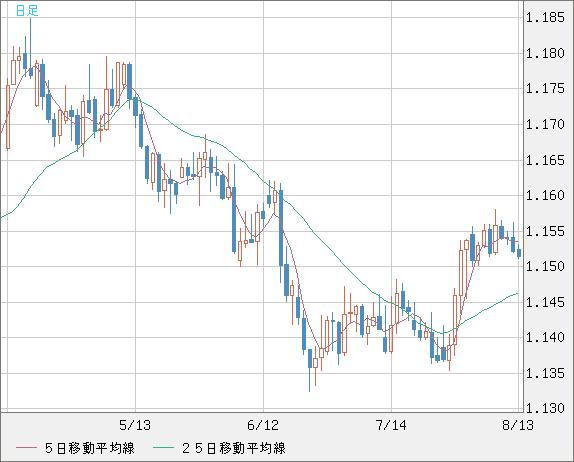Click the pink 5-day average legend line
This screenshot has width=574, height=462.
tap(26, 448)
